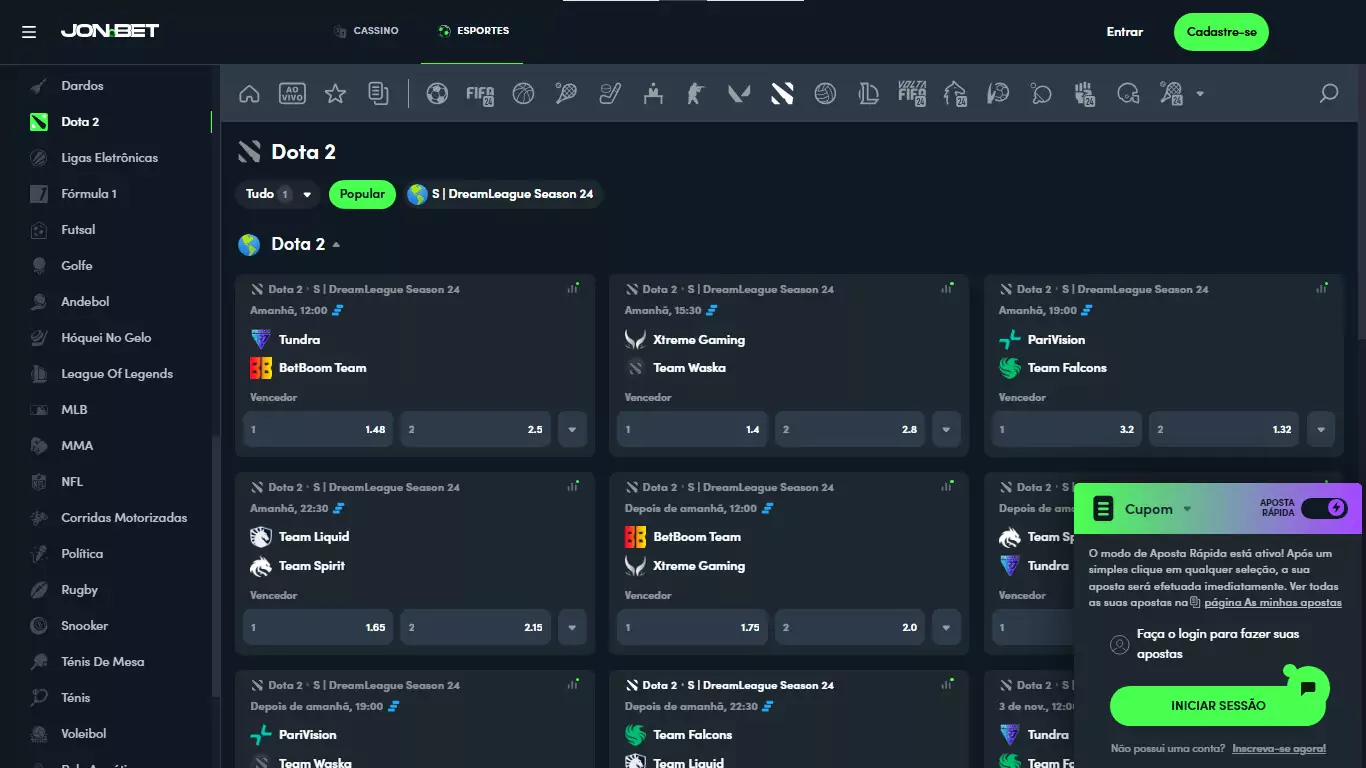
Task: Open the live chat bubble button
Action: [x=1307, y=688]
